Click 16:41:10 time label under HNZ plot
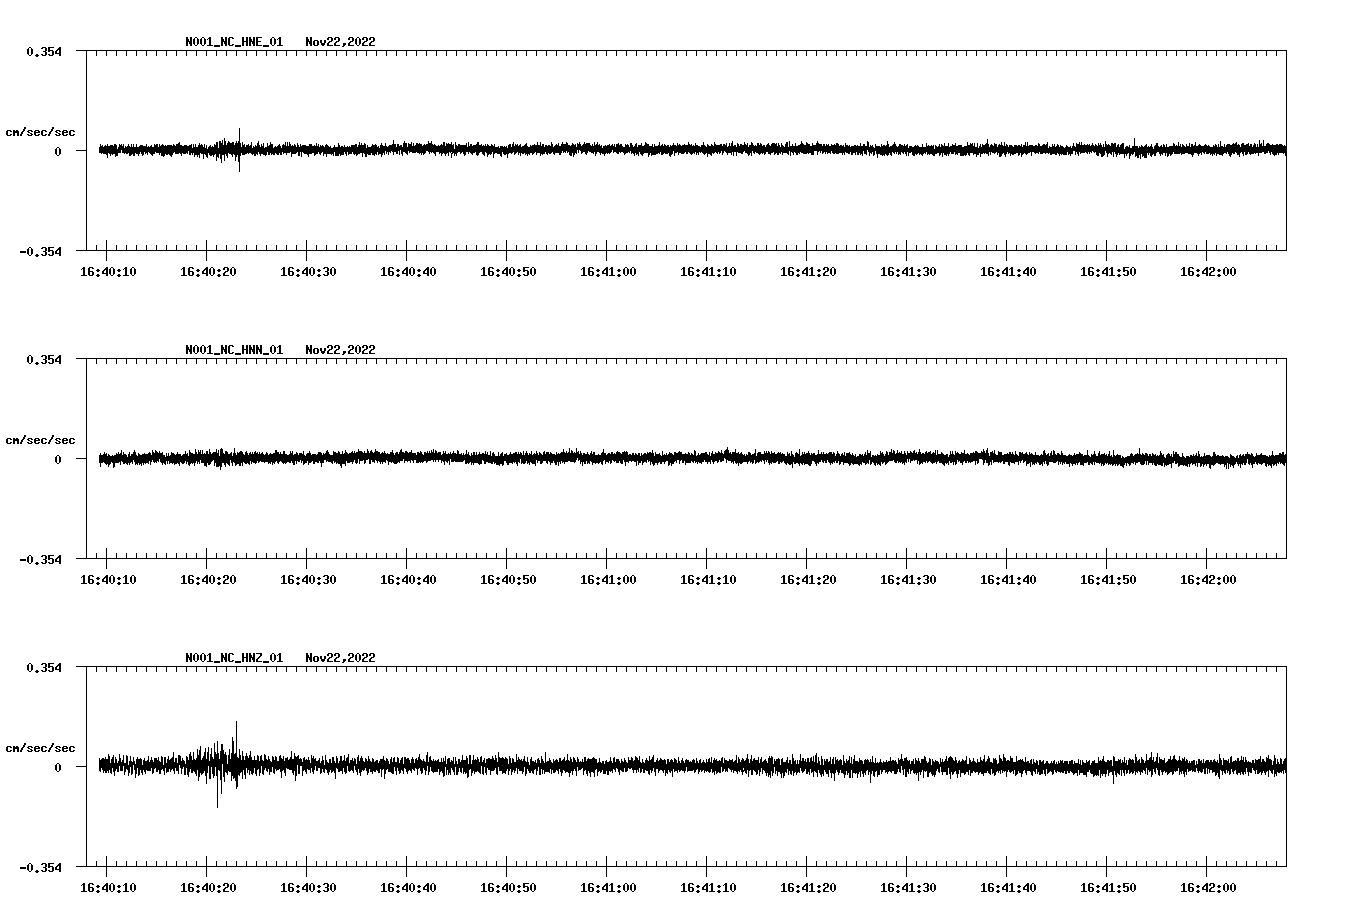The width and height of the screenshot is (1358, 924). [x=708, y=888]
